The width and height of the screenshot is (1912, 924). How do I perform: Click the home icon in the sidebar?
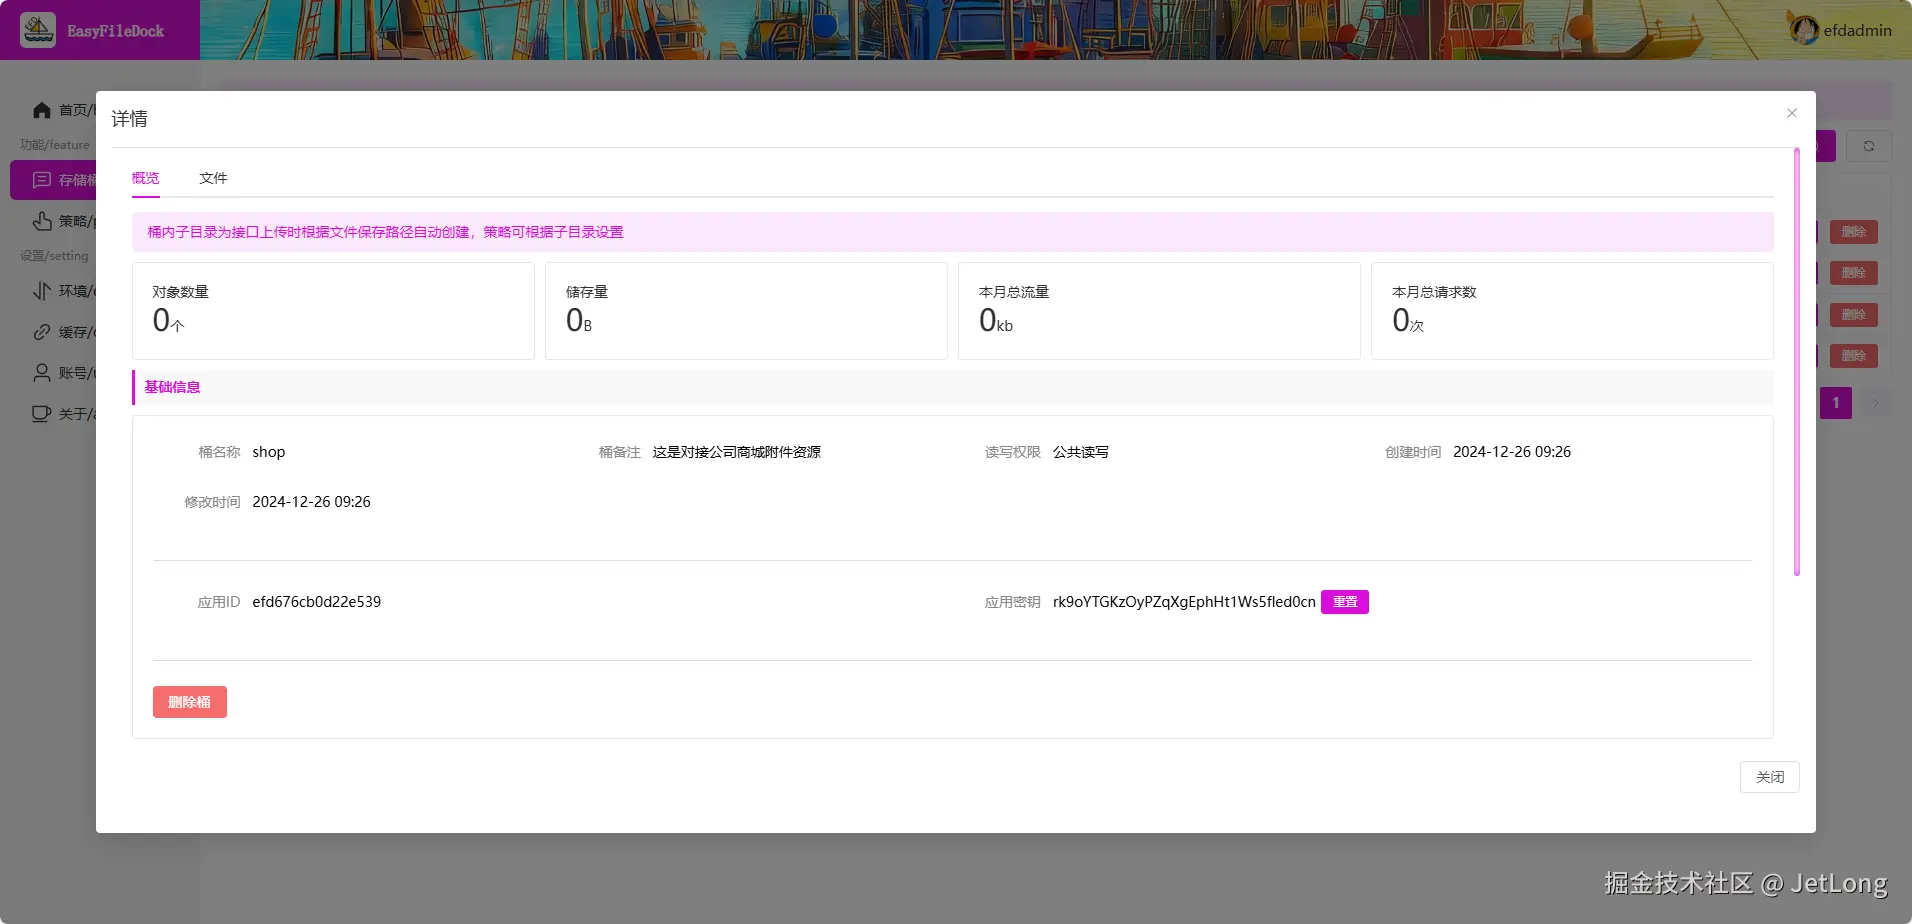42,110
